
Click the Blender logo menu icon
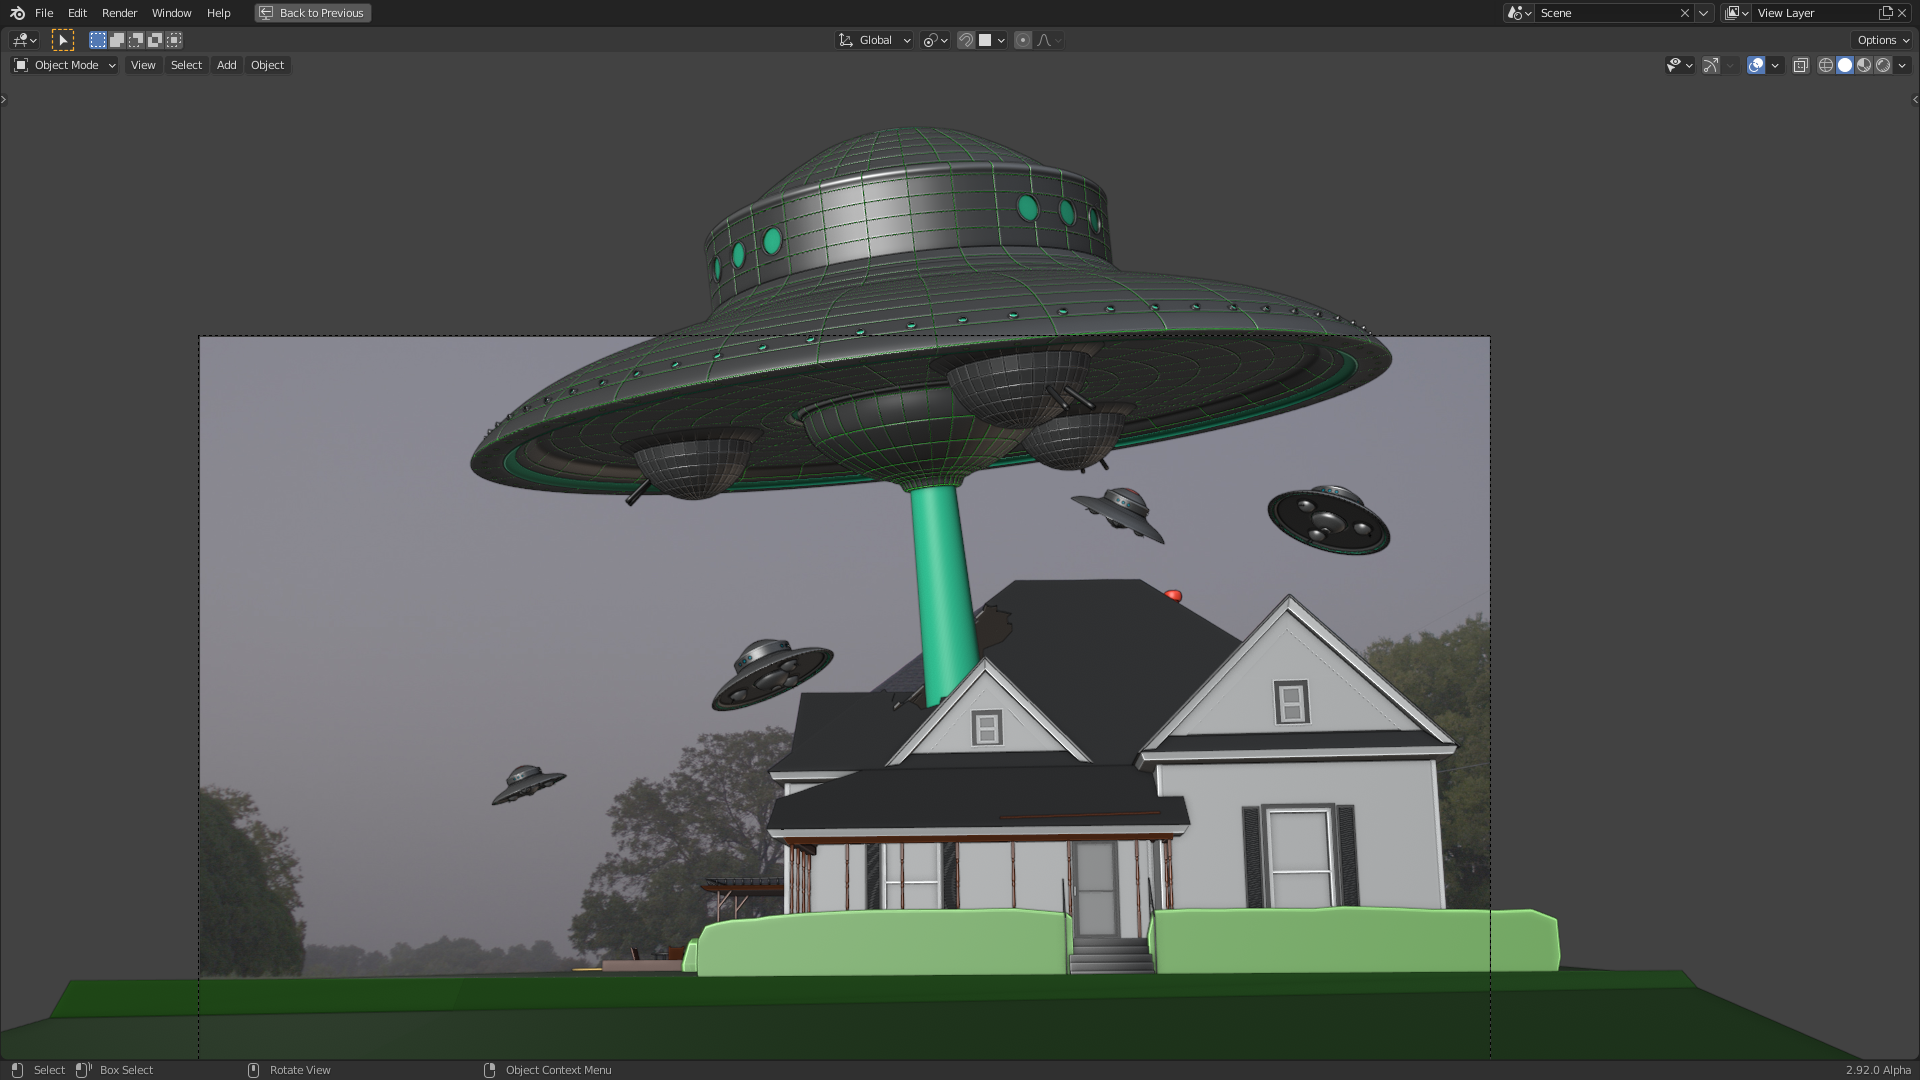(x=17, y=13)
